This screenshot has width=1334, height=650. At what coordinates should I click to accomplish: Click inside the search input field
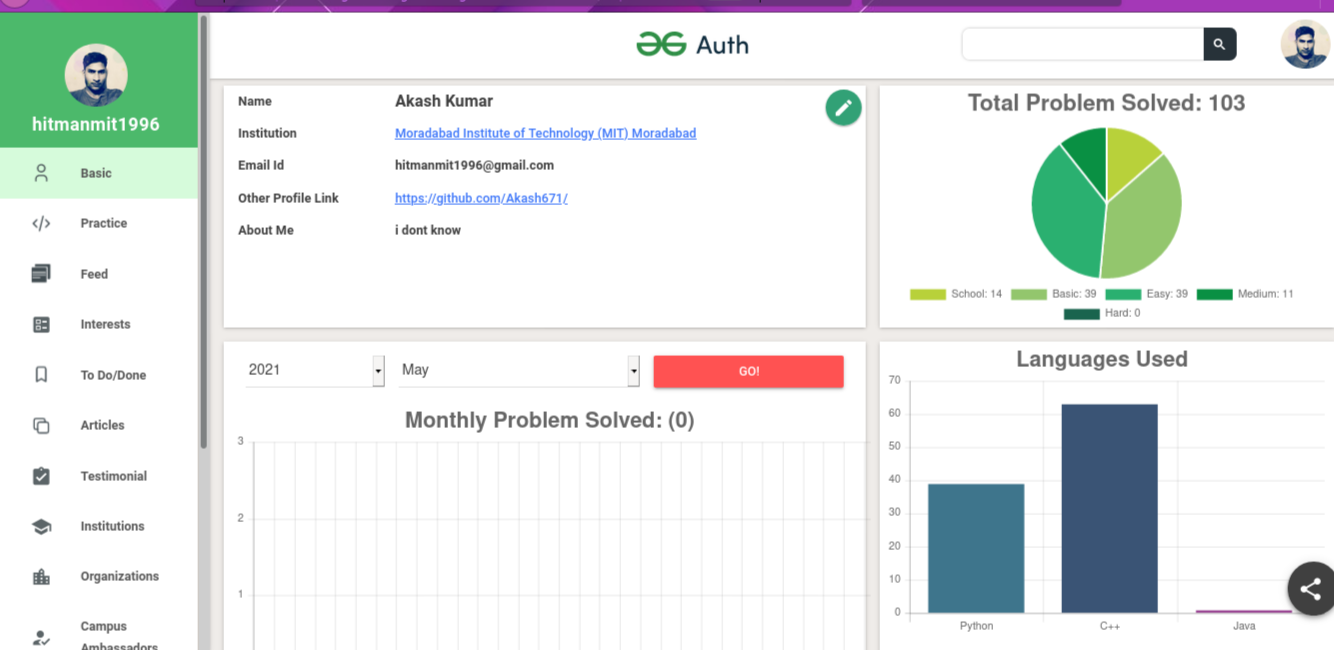[x=1082, y=44]
